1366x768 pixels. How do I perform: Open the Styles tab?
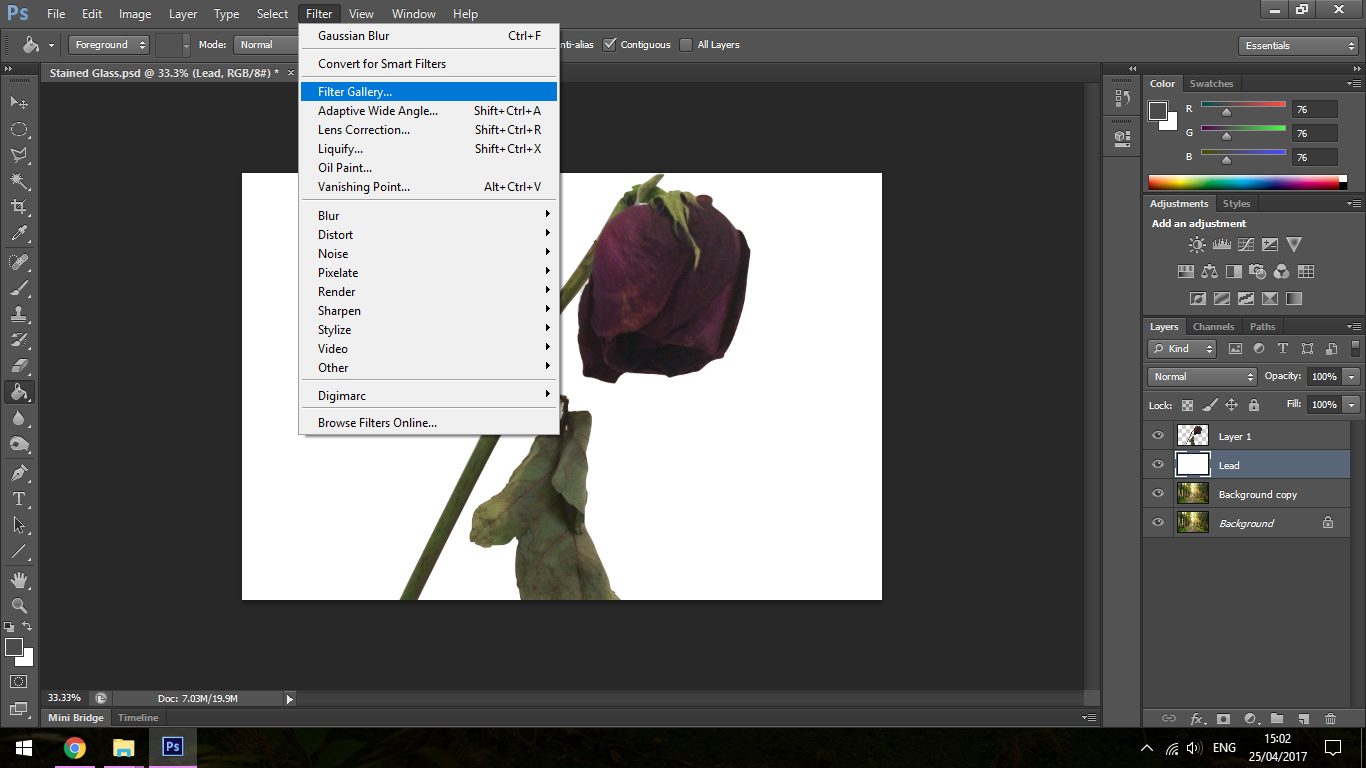pyautogui.click(x=1236, y=204)
